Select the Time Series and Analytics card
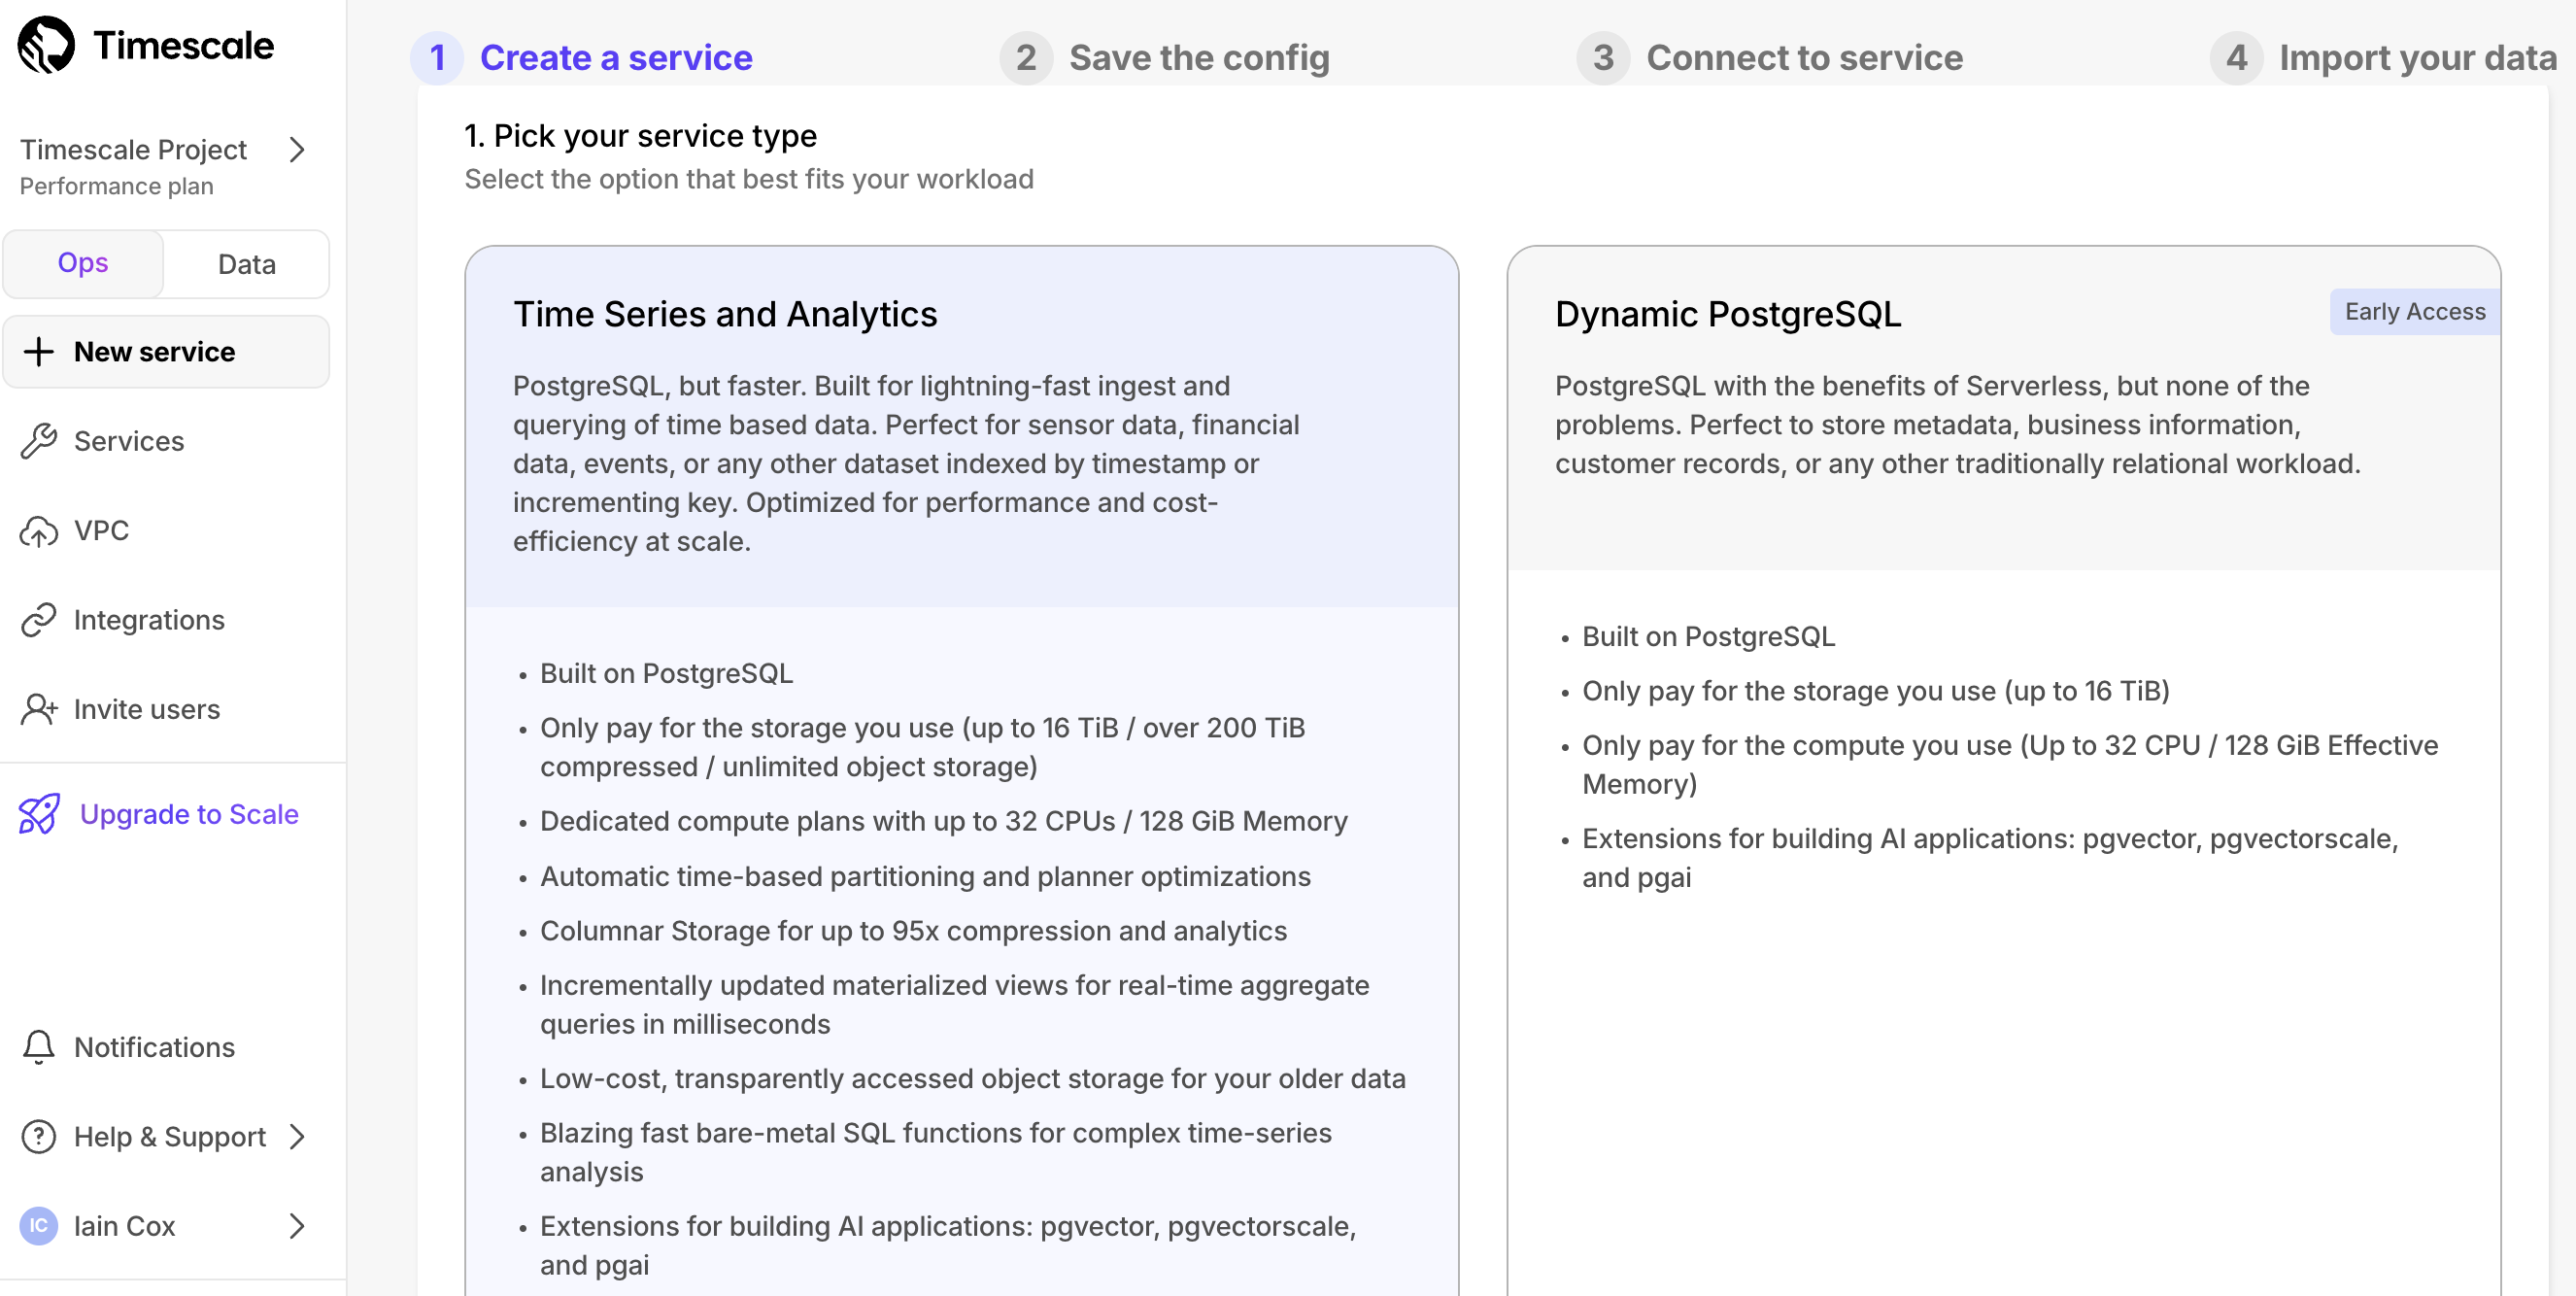This screenshot has height=1296, width=2576. click(961, 770)
